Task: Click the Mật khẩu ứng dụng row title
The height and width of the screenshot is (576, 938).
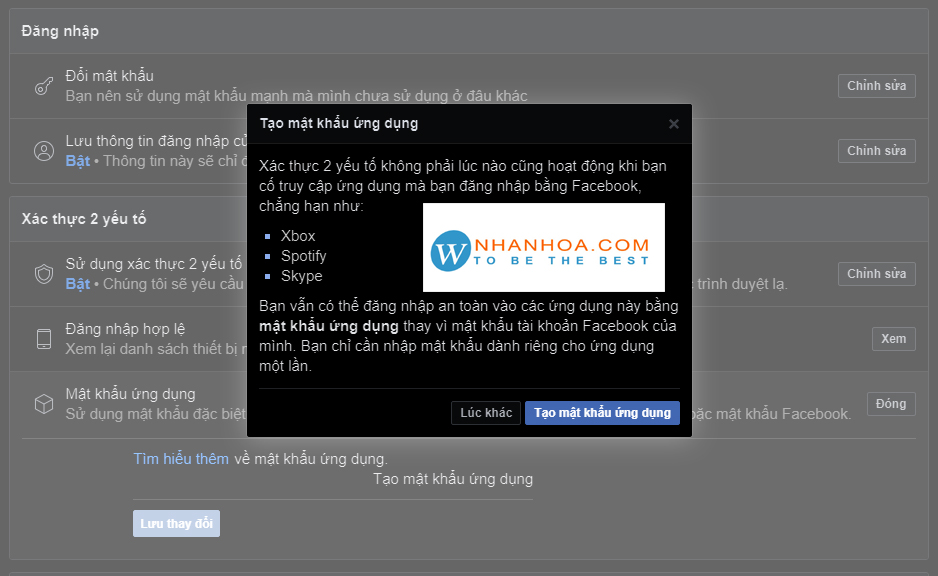Action: (x=130, y=394)
